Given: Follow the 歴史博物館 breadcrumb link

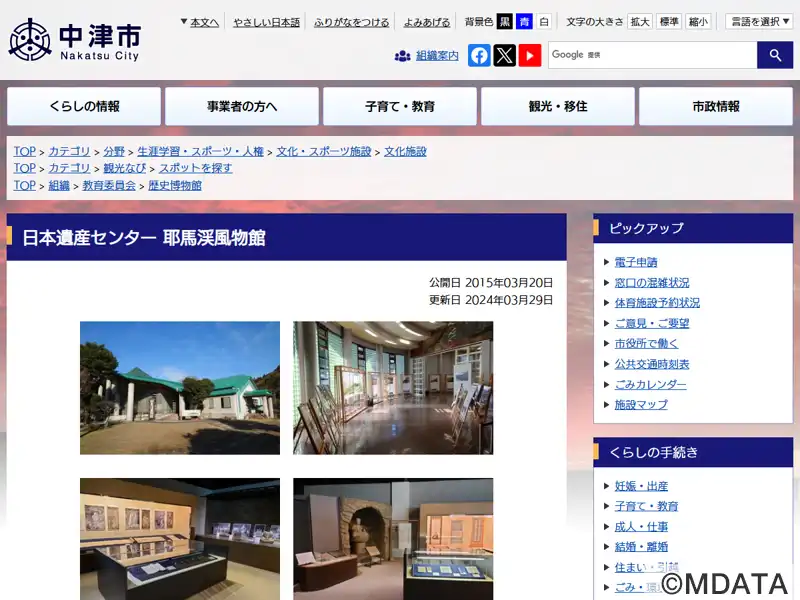Looking at the screenshot, I should [x=175, y=186].
